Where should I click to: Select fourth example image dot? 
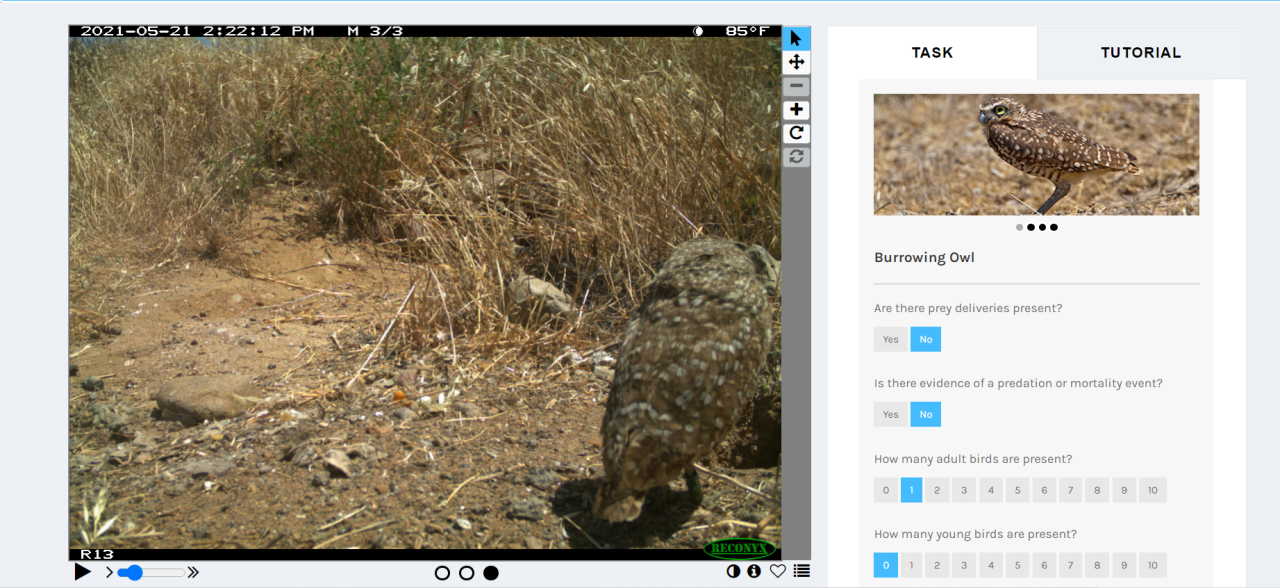point(1054,227)
